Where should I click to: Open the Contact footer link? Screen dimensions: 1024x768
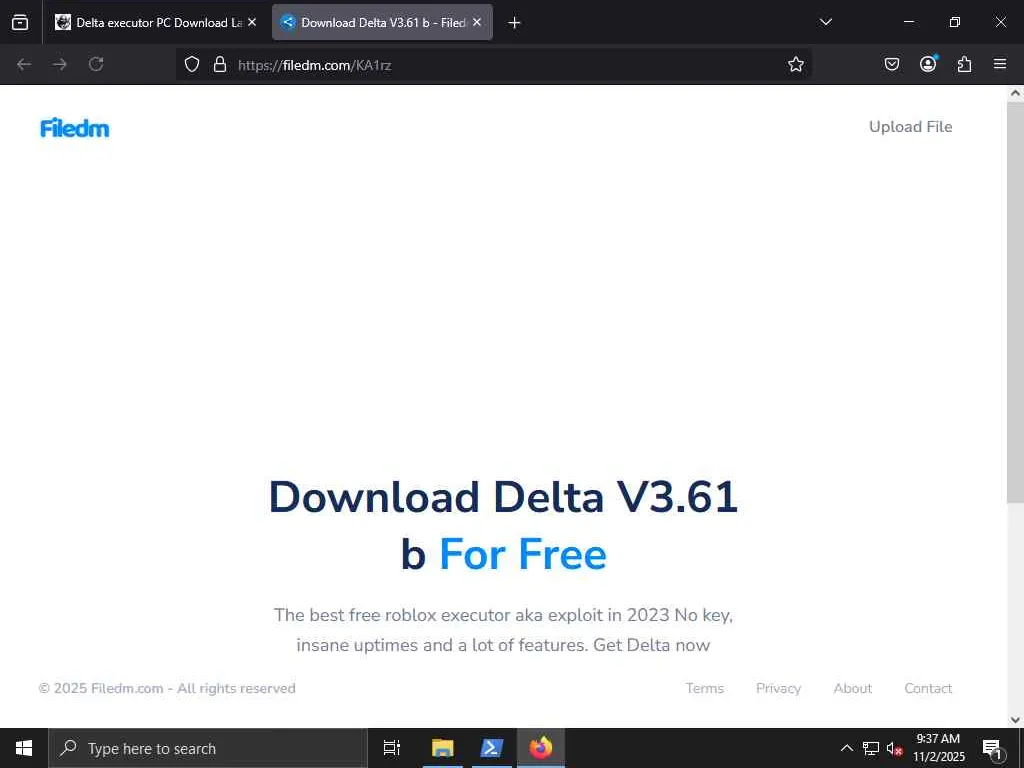coord(928,688)
